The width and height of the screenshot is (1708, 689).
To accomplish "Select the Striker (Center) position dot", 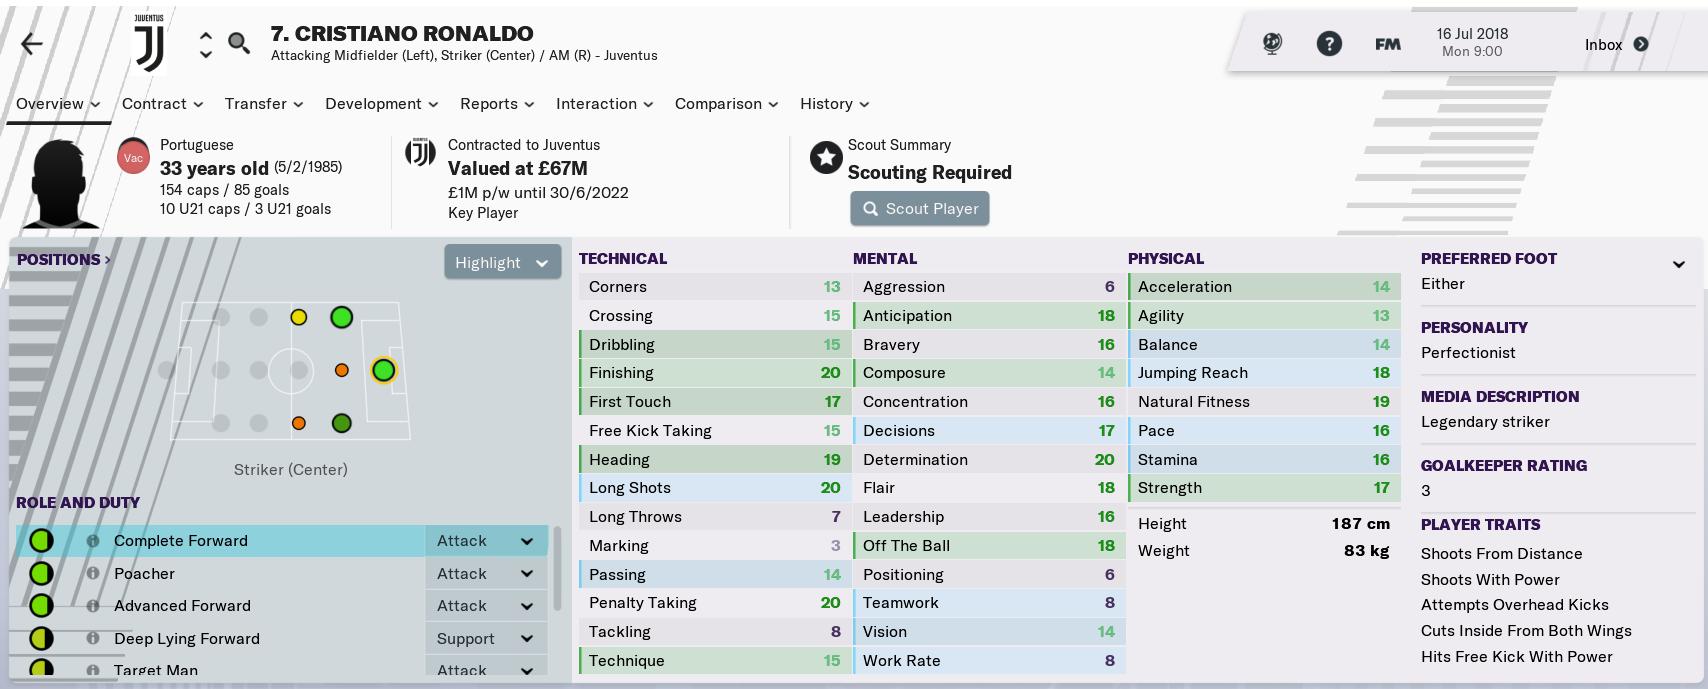I will [x=383, y=371].
